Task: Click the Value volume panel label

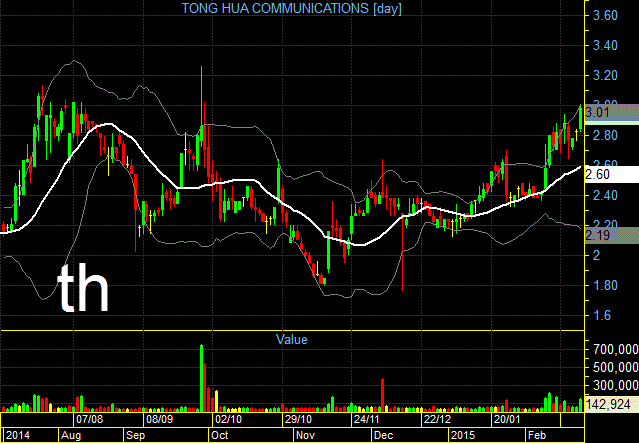Action: coord(291,339)
